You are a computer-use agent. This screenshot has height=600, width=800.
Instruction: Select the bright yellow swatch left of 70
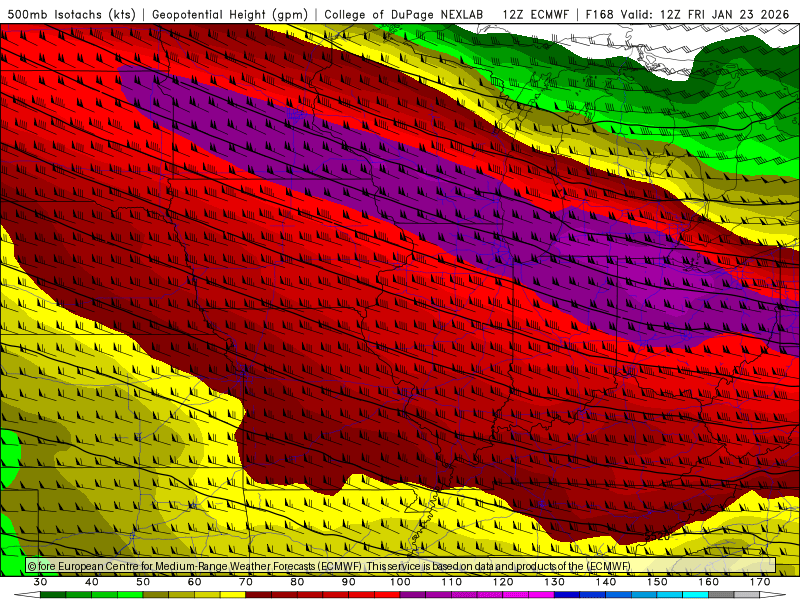[x=233, y=595]
